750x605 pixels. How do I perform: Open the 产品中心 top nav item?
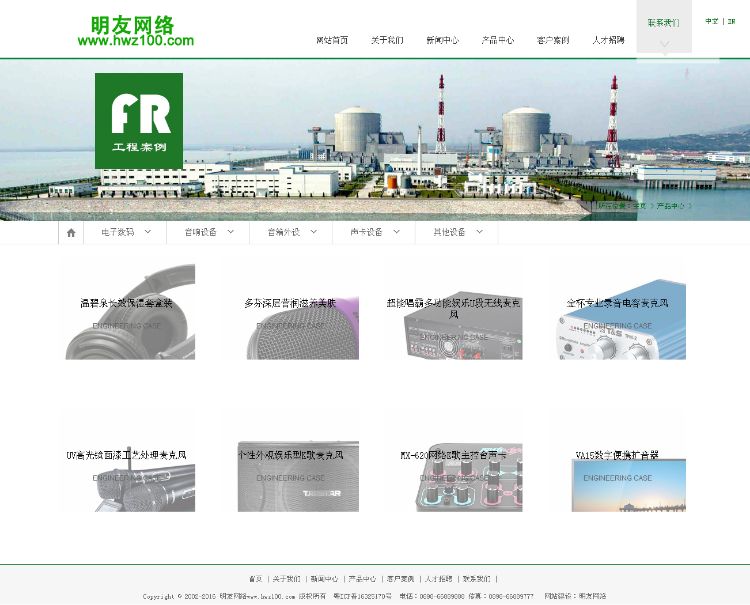(x=498, y=40)
